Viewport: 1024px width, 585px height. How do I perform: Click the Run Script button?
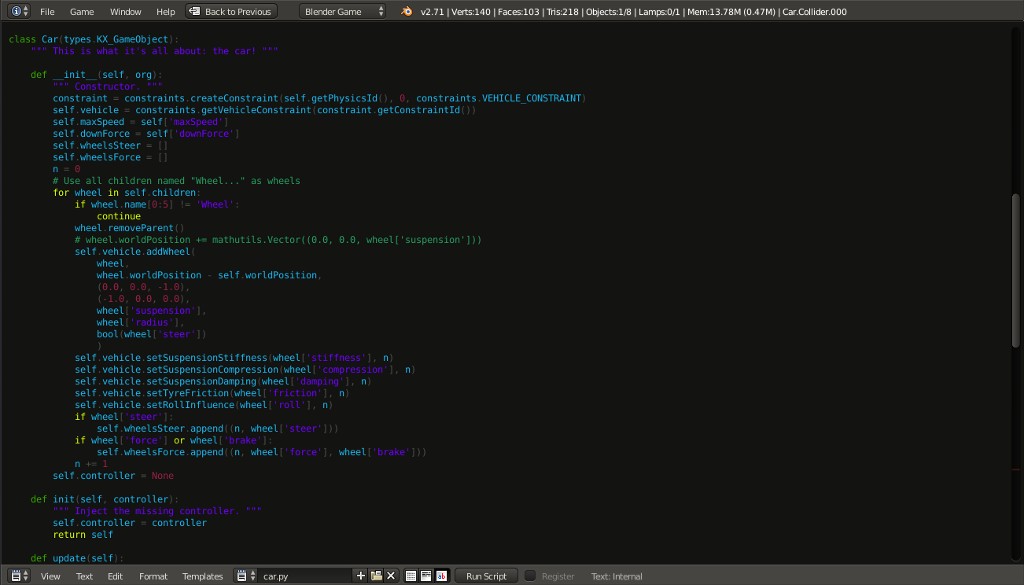point(485,575)
